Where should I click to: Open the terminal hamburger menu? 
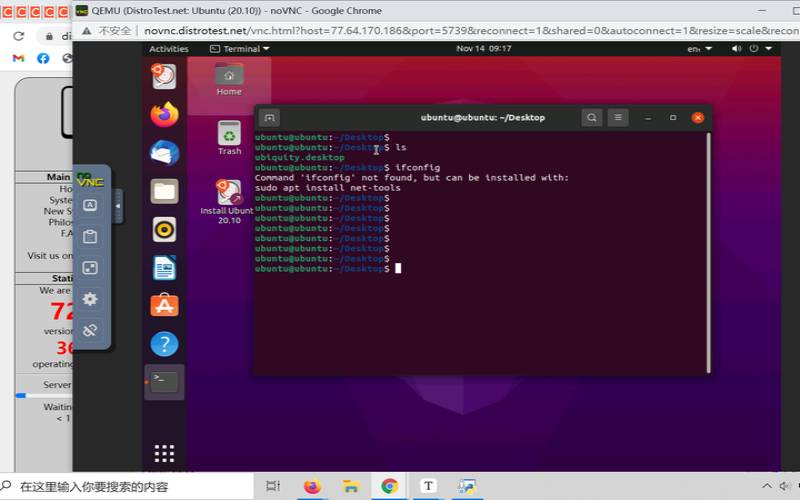(x=618, y=118)
